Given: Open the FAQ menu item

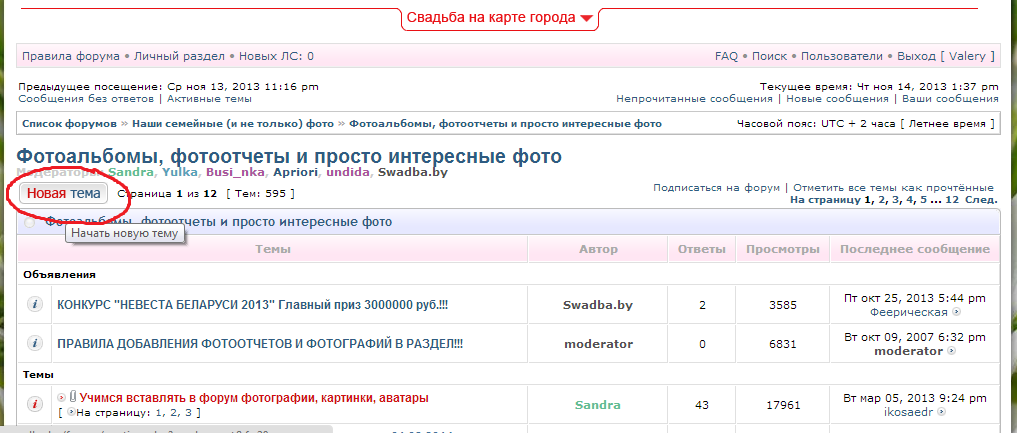Looking at the screenshot, I should coord(726,56).
